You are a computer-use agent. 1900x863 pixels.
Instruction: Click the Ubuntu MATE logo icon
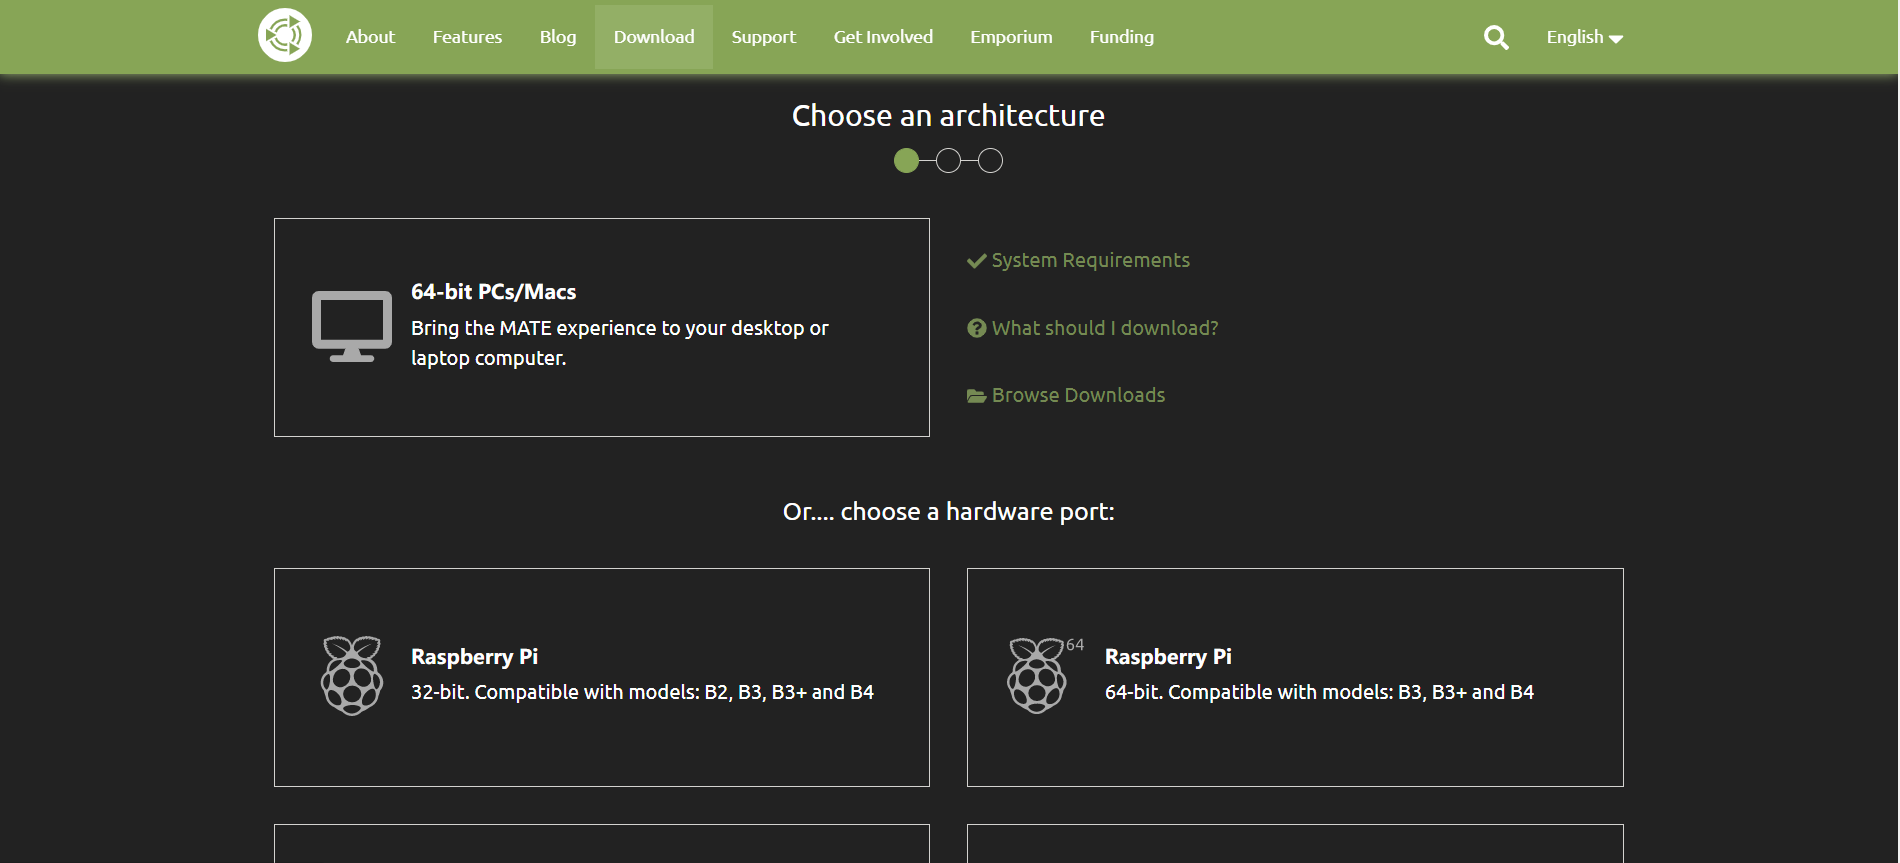click(x=285, y=35)
